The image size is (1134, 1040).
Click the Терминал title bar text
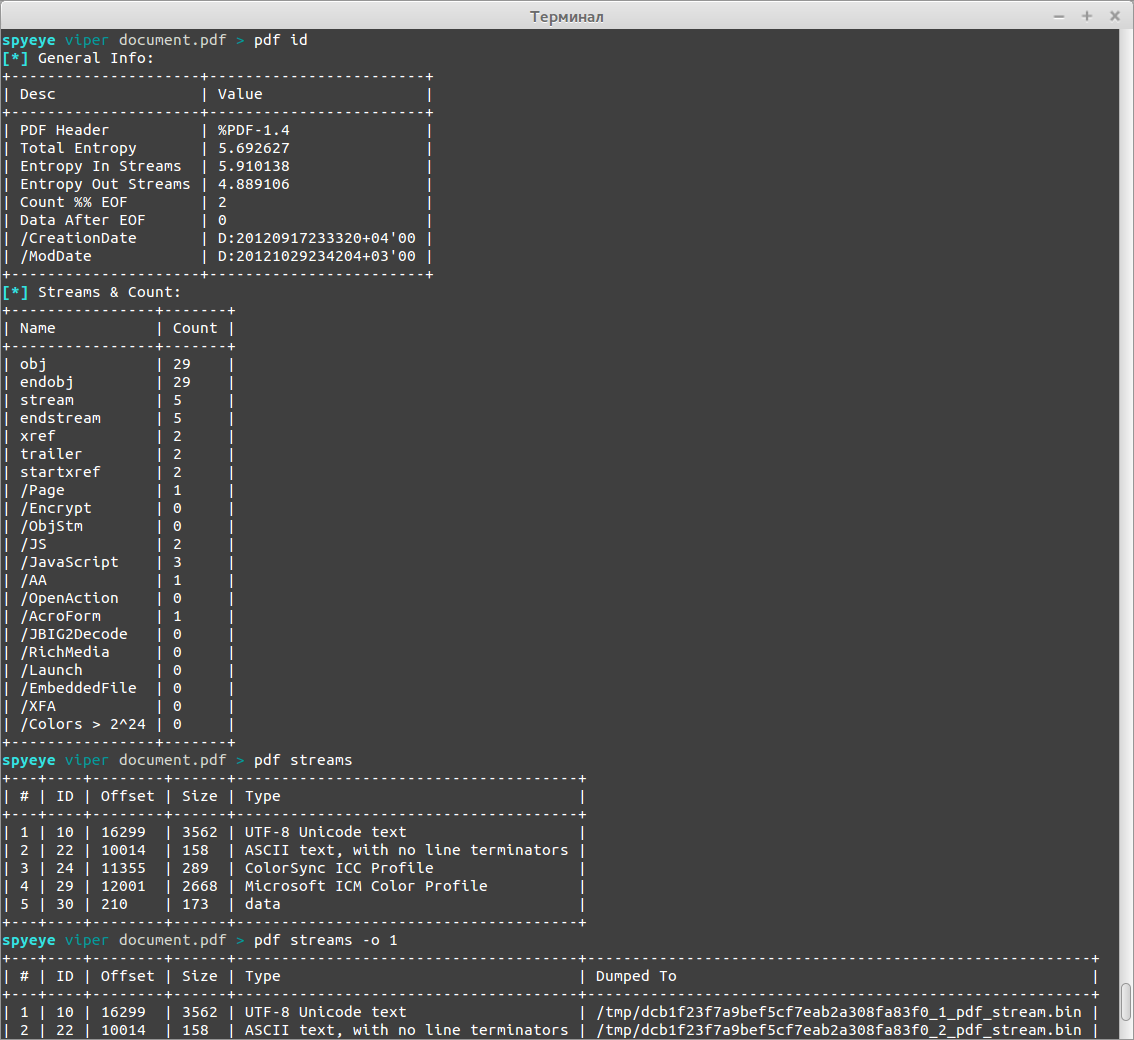[566, 16]
